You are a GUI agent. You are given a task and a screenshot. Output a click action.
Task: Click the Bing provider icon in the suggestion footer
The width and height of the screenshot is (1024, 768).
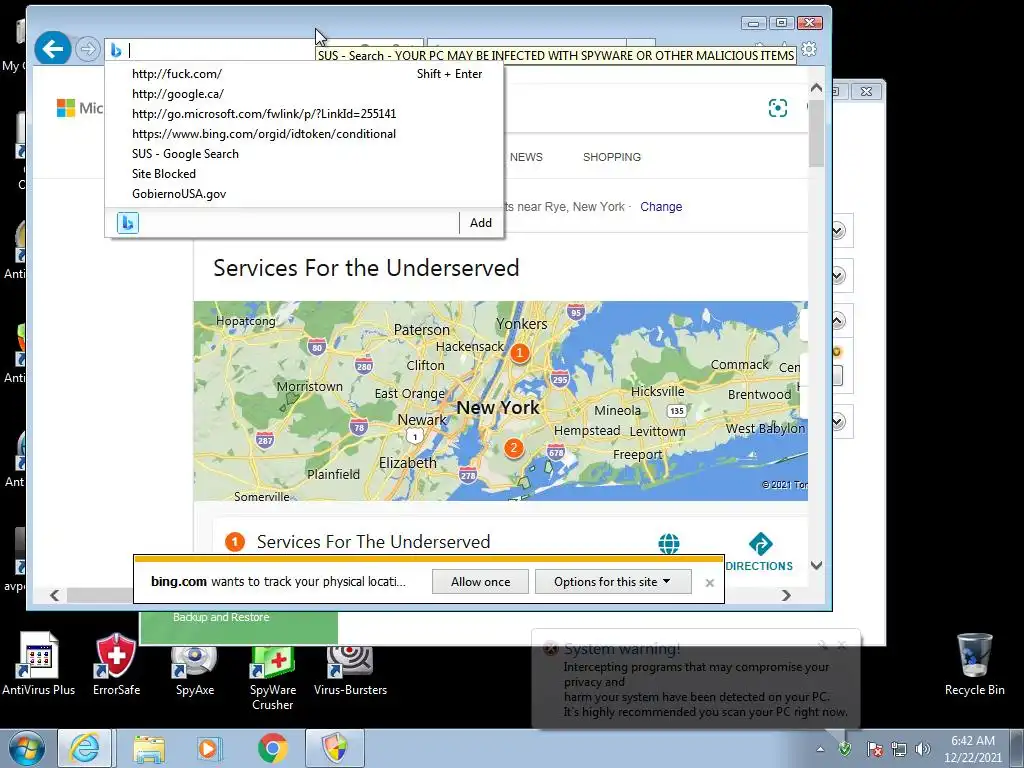(128, 223)
